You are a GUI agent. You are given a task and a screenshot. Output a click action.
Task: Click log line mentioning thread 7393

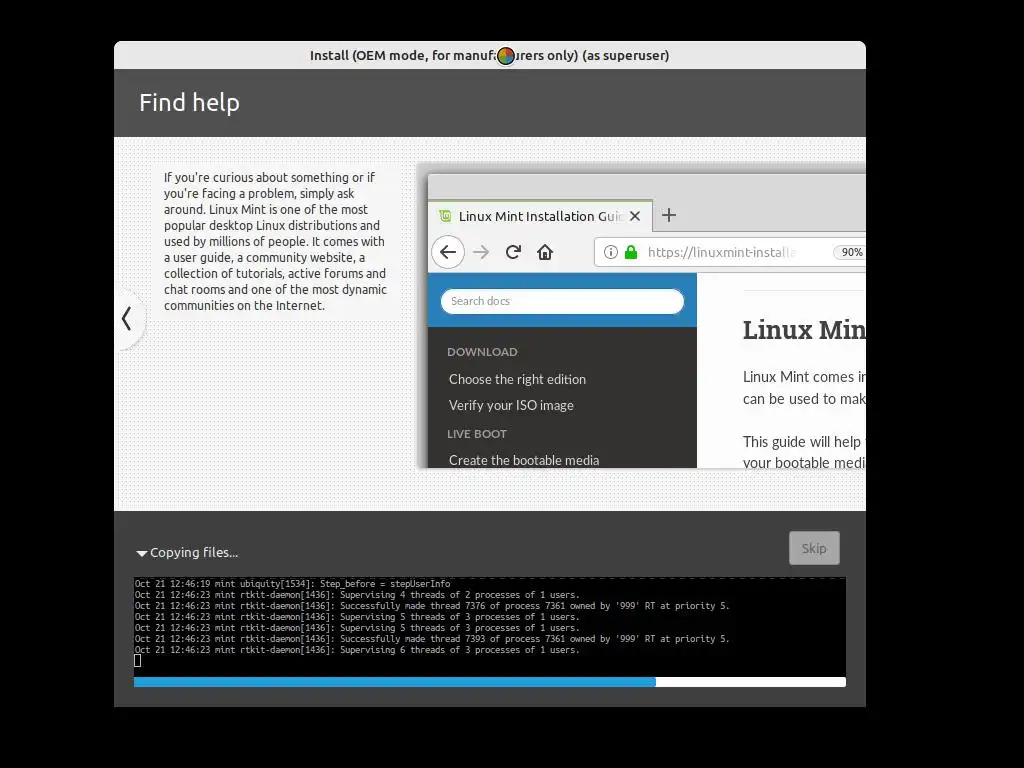(x=432, y=639)
